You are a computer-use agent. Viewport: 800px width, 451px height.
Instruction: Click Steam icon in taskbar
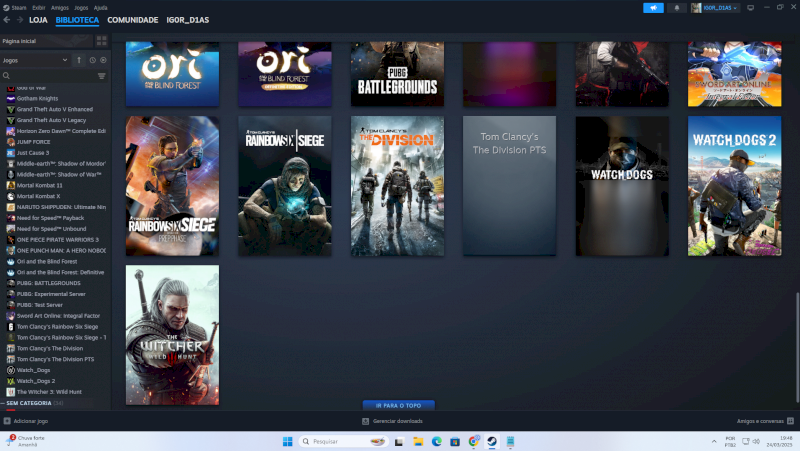coord(492,441)
